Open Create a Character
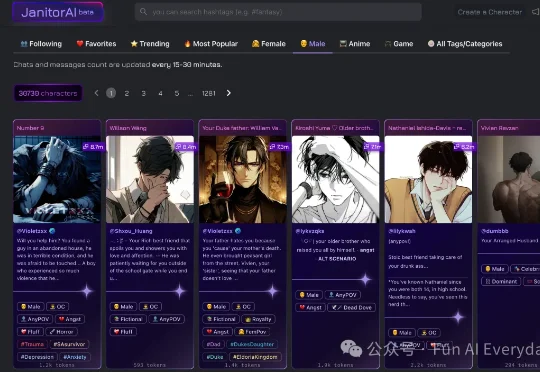Viewport: 540px width, 372px height. tap(489, 12)
